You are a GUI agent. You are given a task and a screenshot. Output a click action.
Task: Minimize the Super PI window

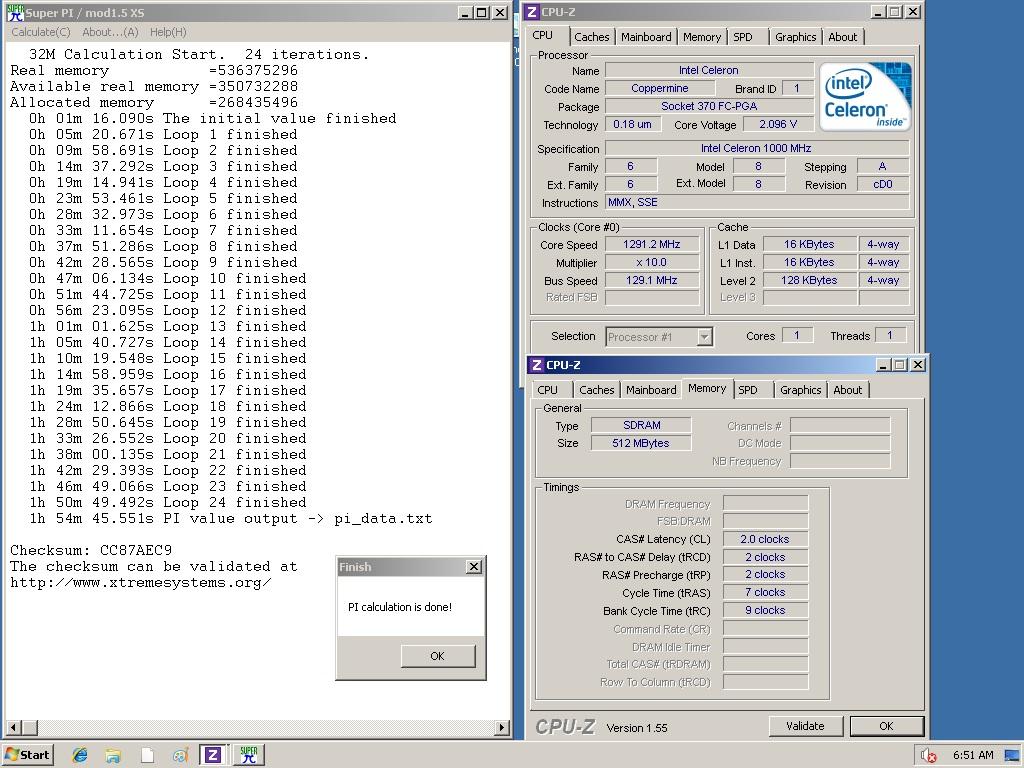465,12
